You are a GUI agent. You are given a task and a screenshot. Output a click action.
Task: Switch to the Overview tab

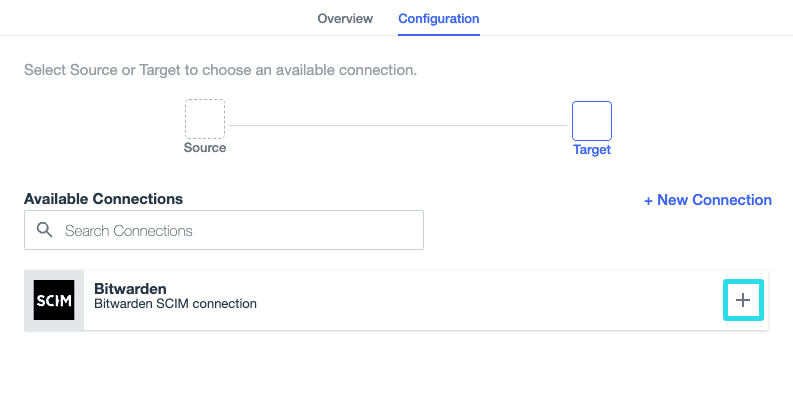point(345,19)
